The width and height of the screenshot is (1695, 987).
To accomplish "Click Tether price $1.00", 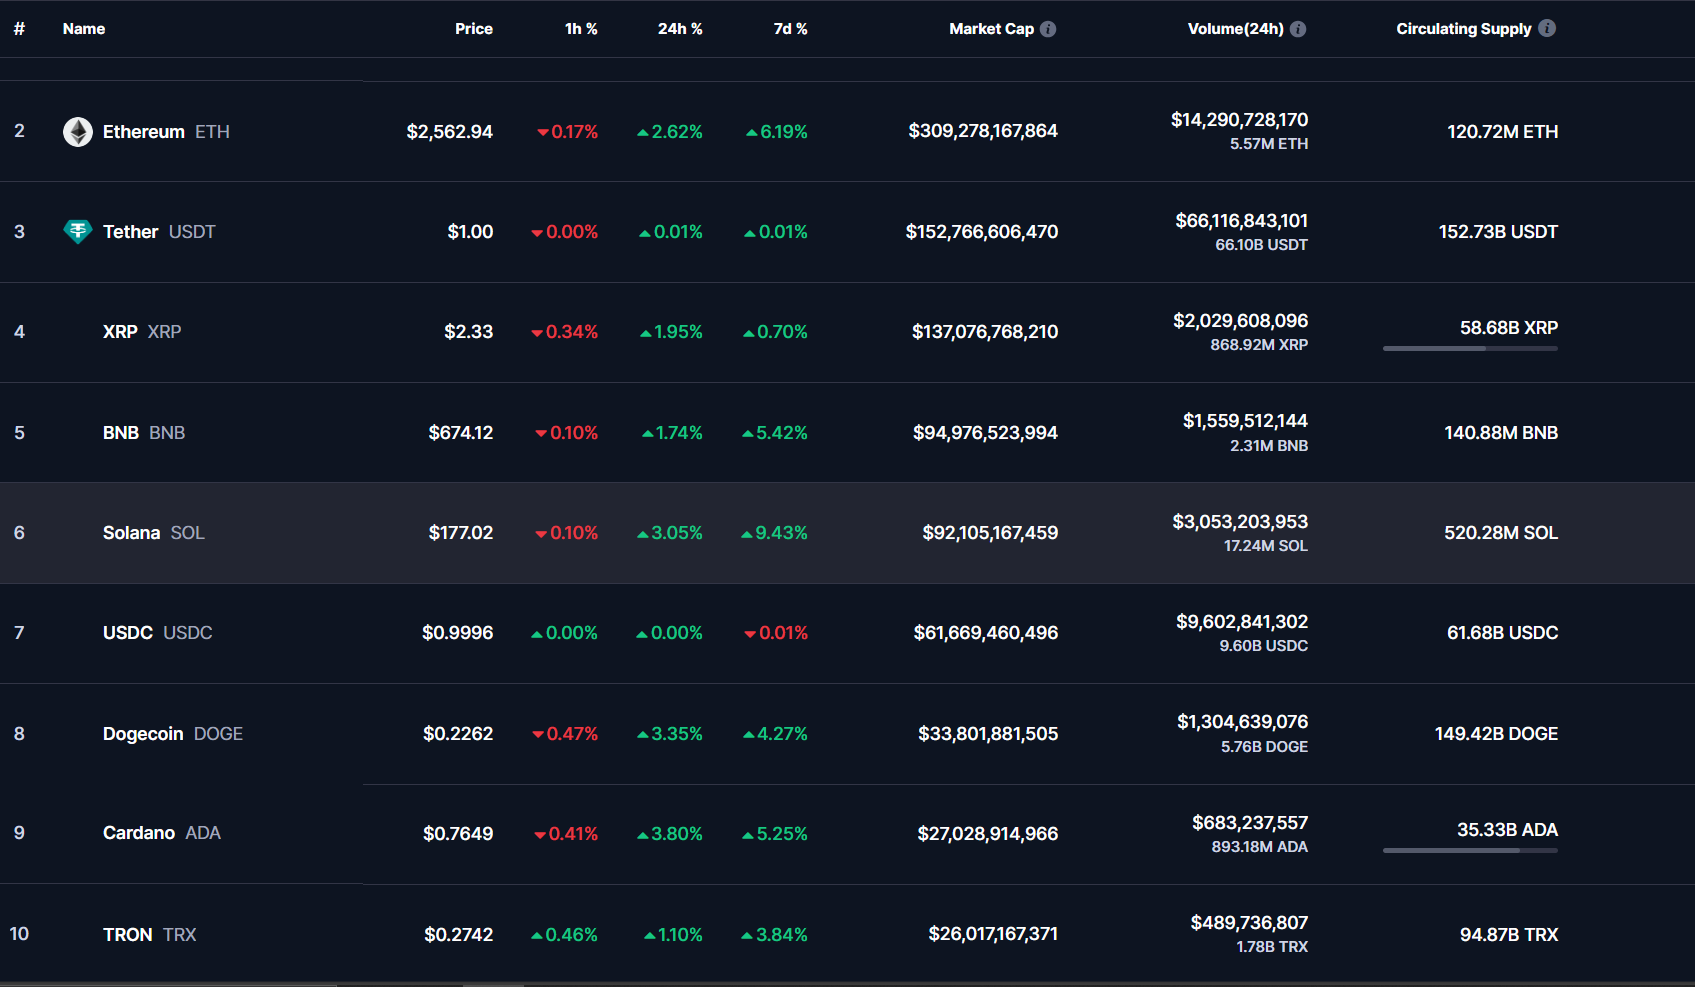I will 470,232.
